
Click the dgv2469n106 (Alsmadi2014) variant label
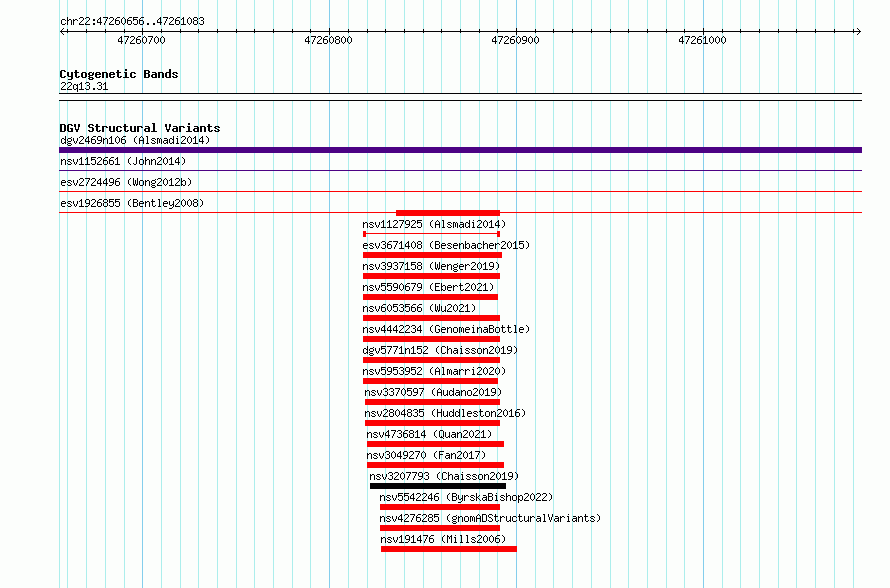(135, 140)
